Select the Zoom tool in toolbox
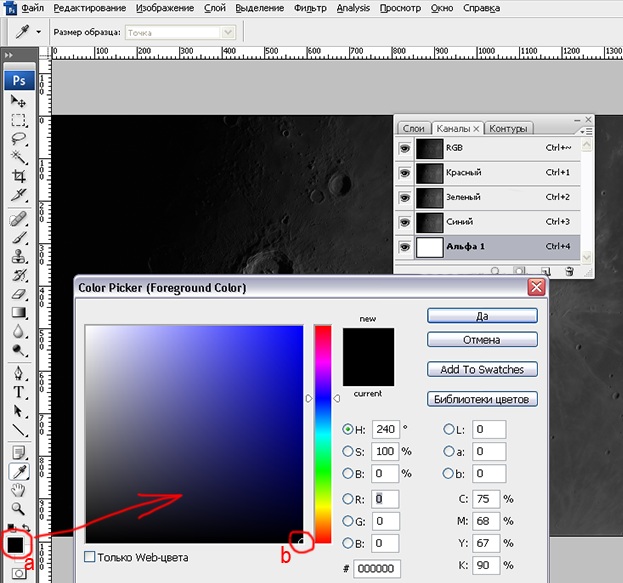The width and height of the screenshot is (623, 583). (x=19, y=508)
